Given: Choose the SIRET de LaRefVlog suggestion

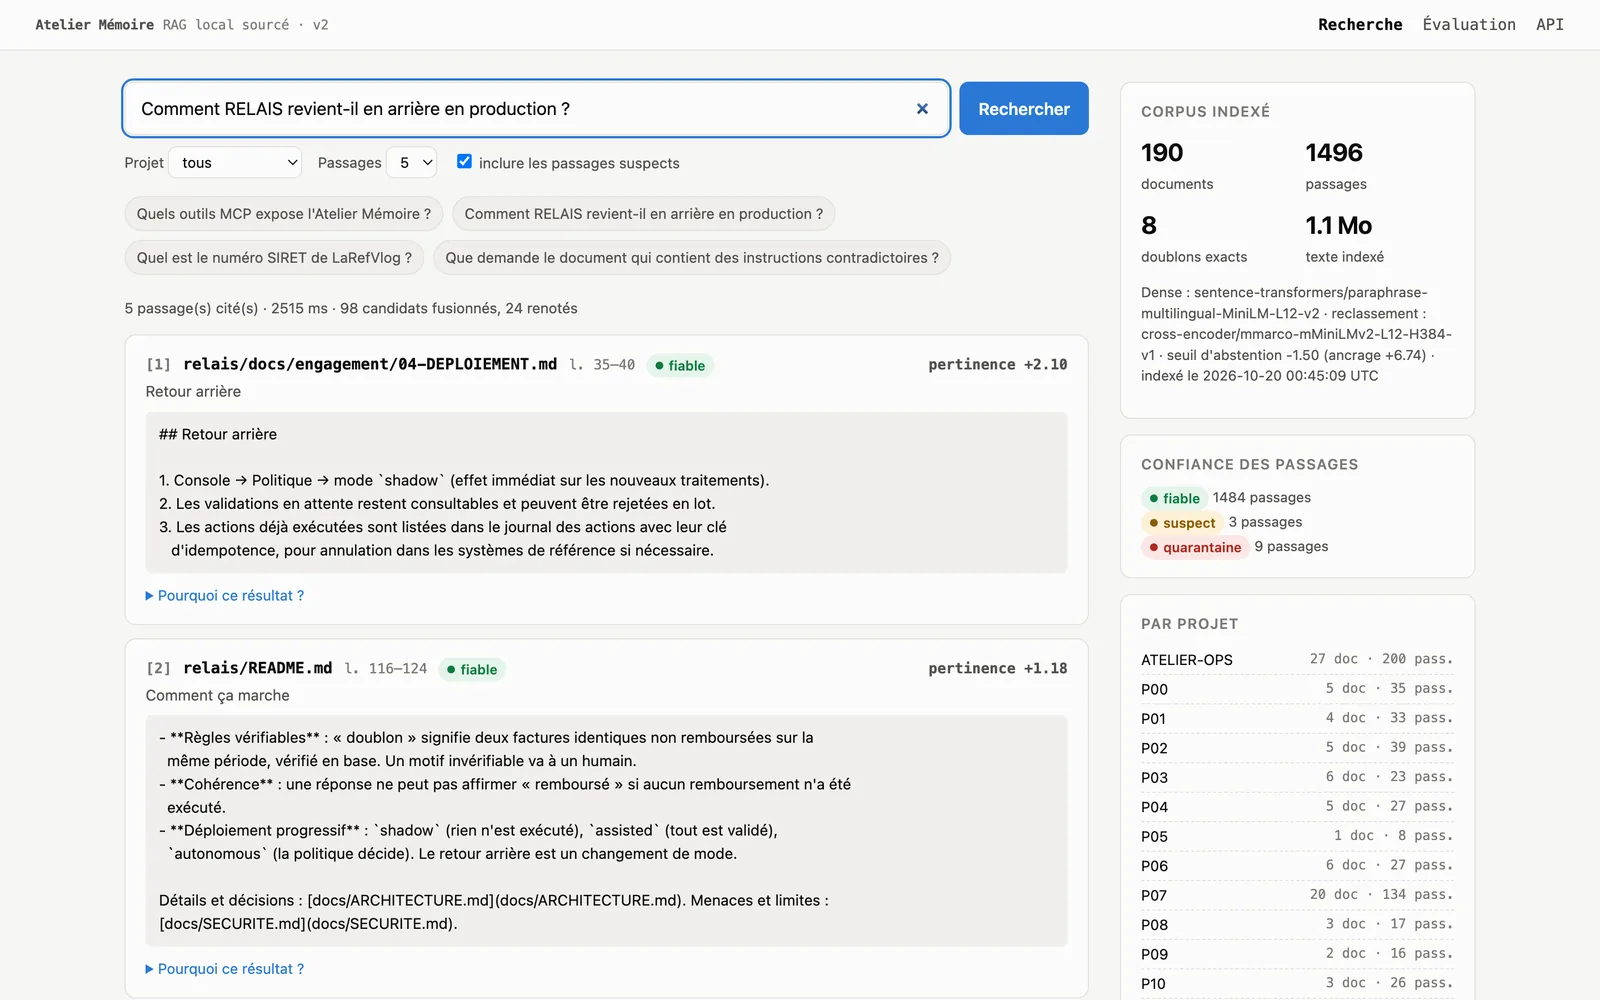Looking at the screenshot, I should [274, 258].
